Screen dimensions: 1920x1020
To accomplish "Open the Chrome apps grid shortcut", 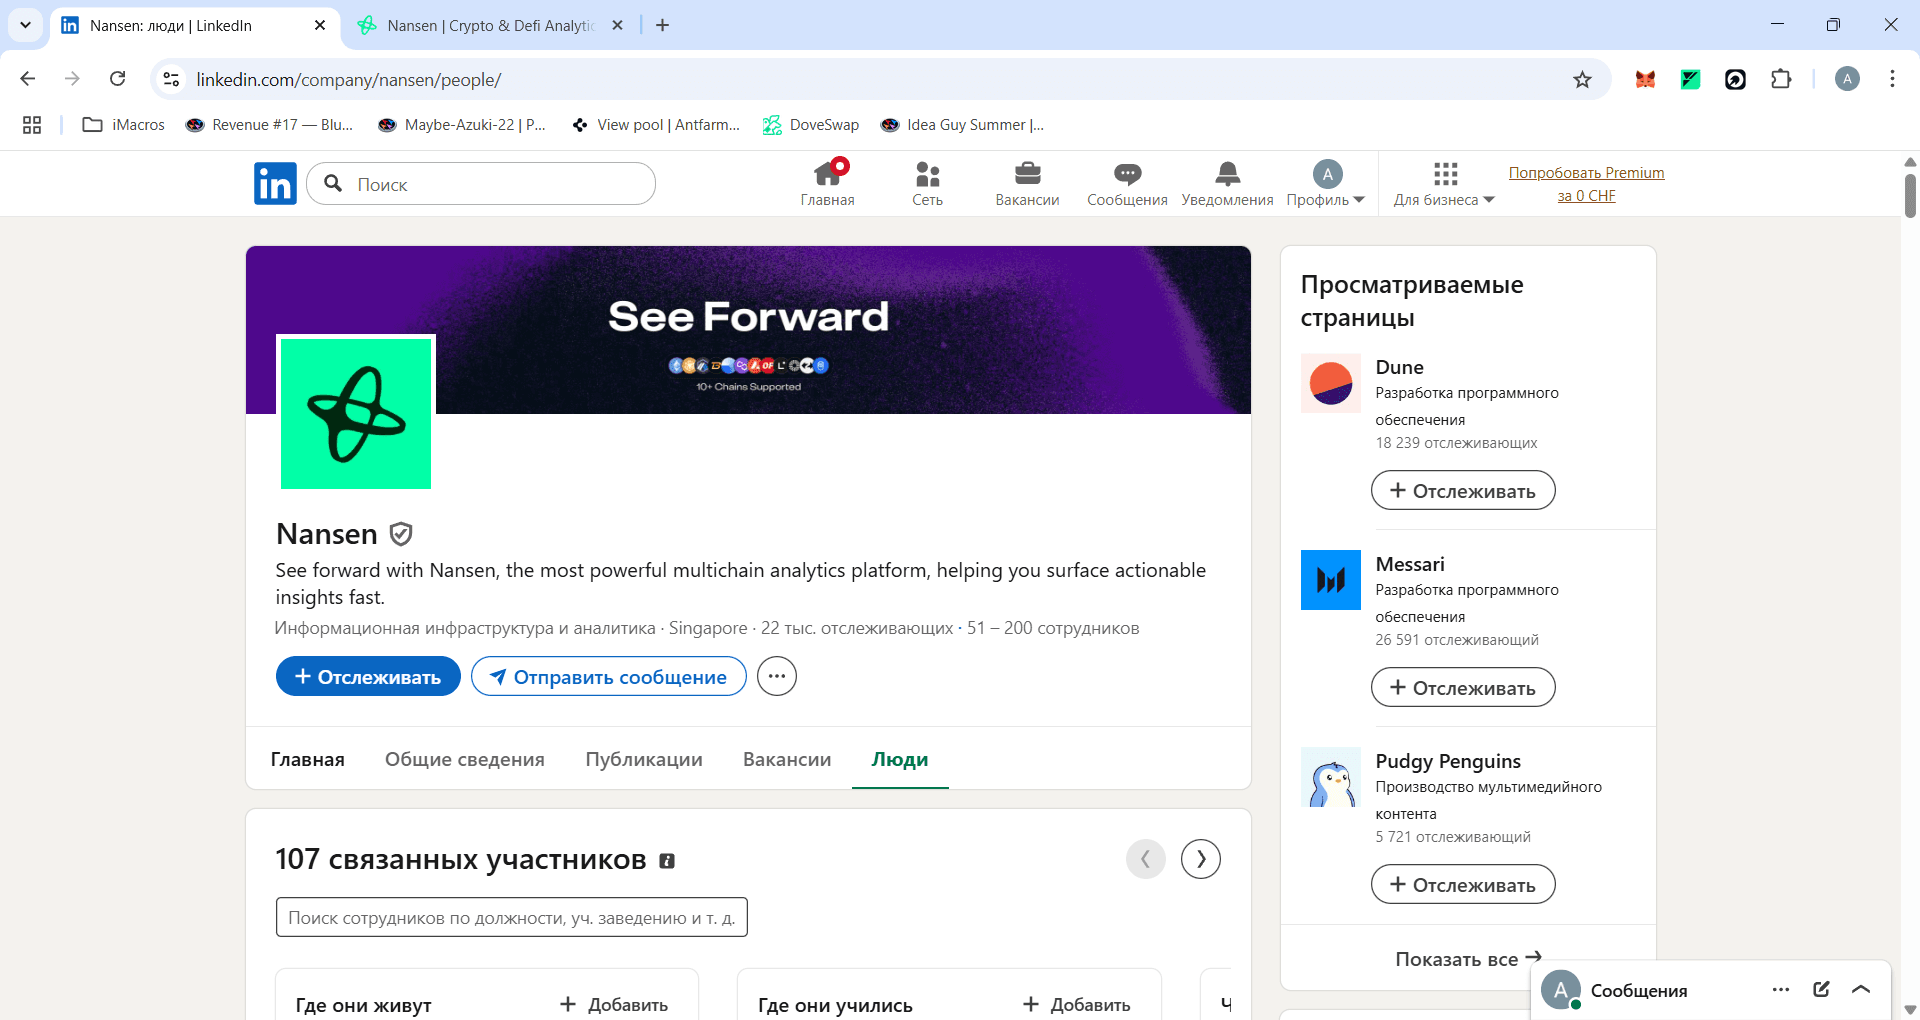I will tap(32, 125).
